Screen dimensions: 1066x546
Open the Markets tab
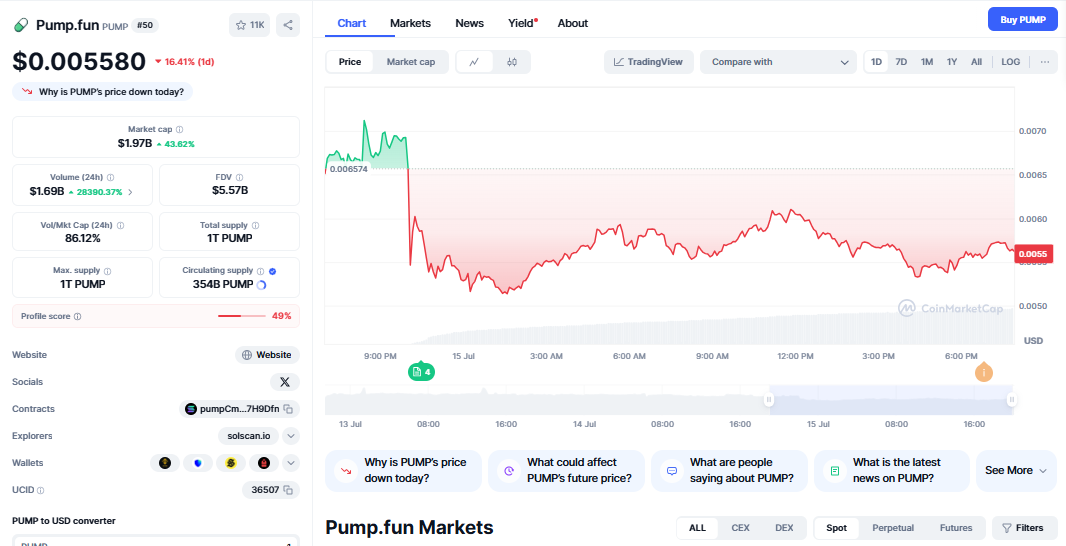(x=411, y=23)
